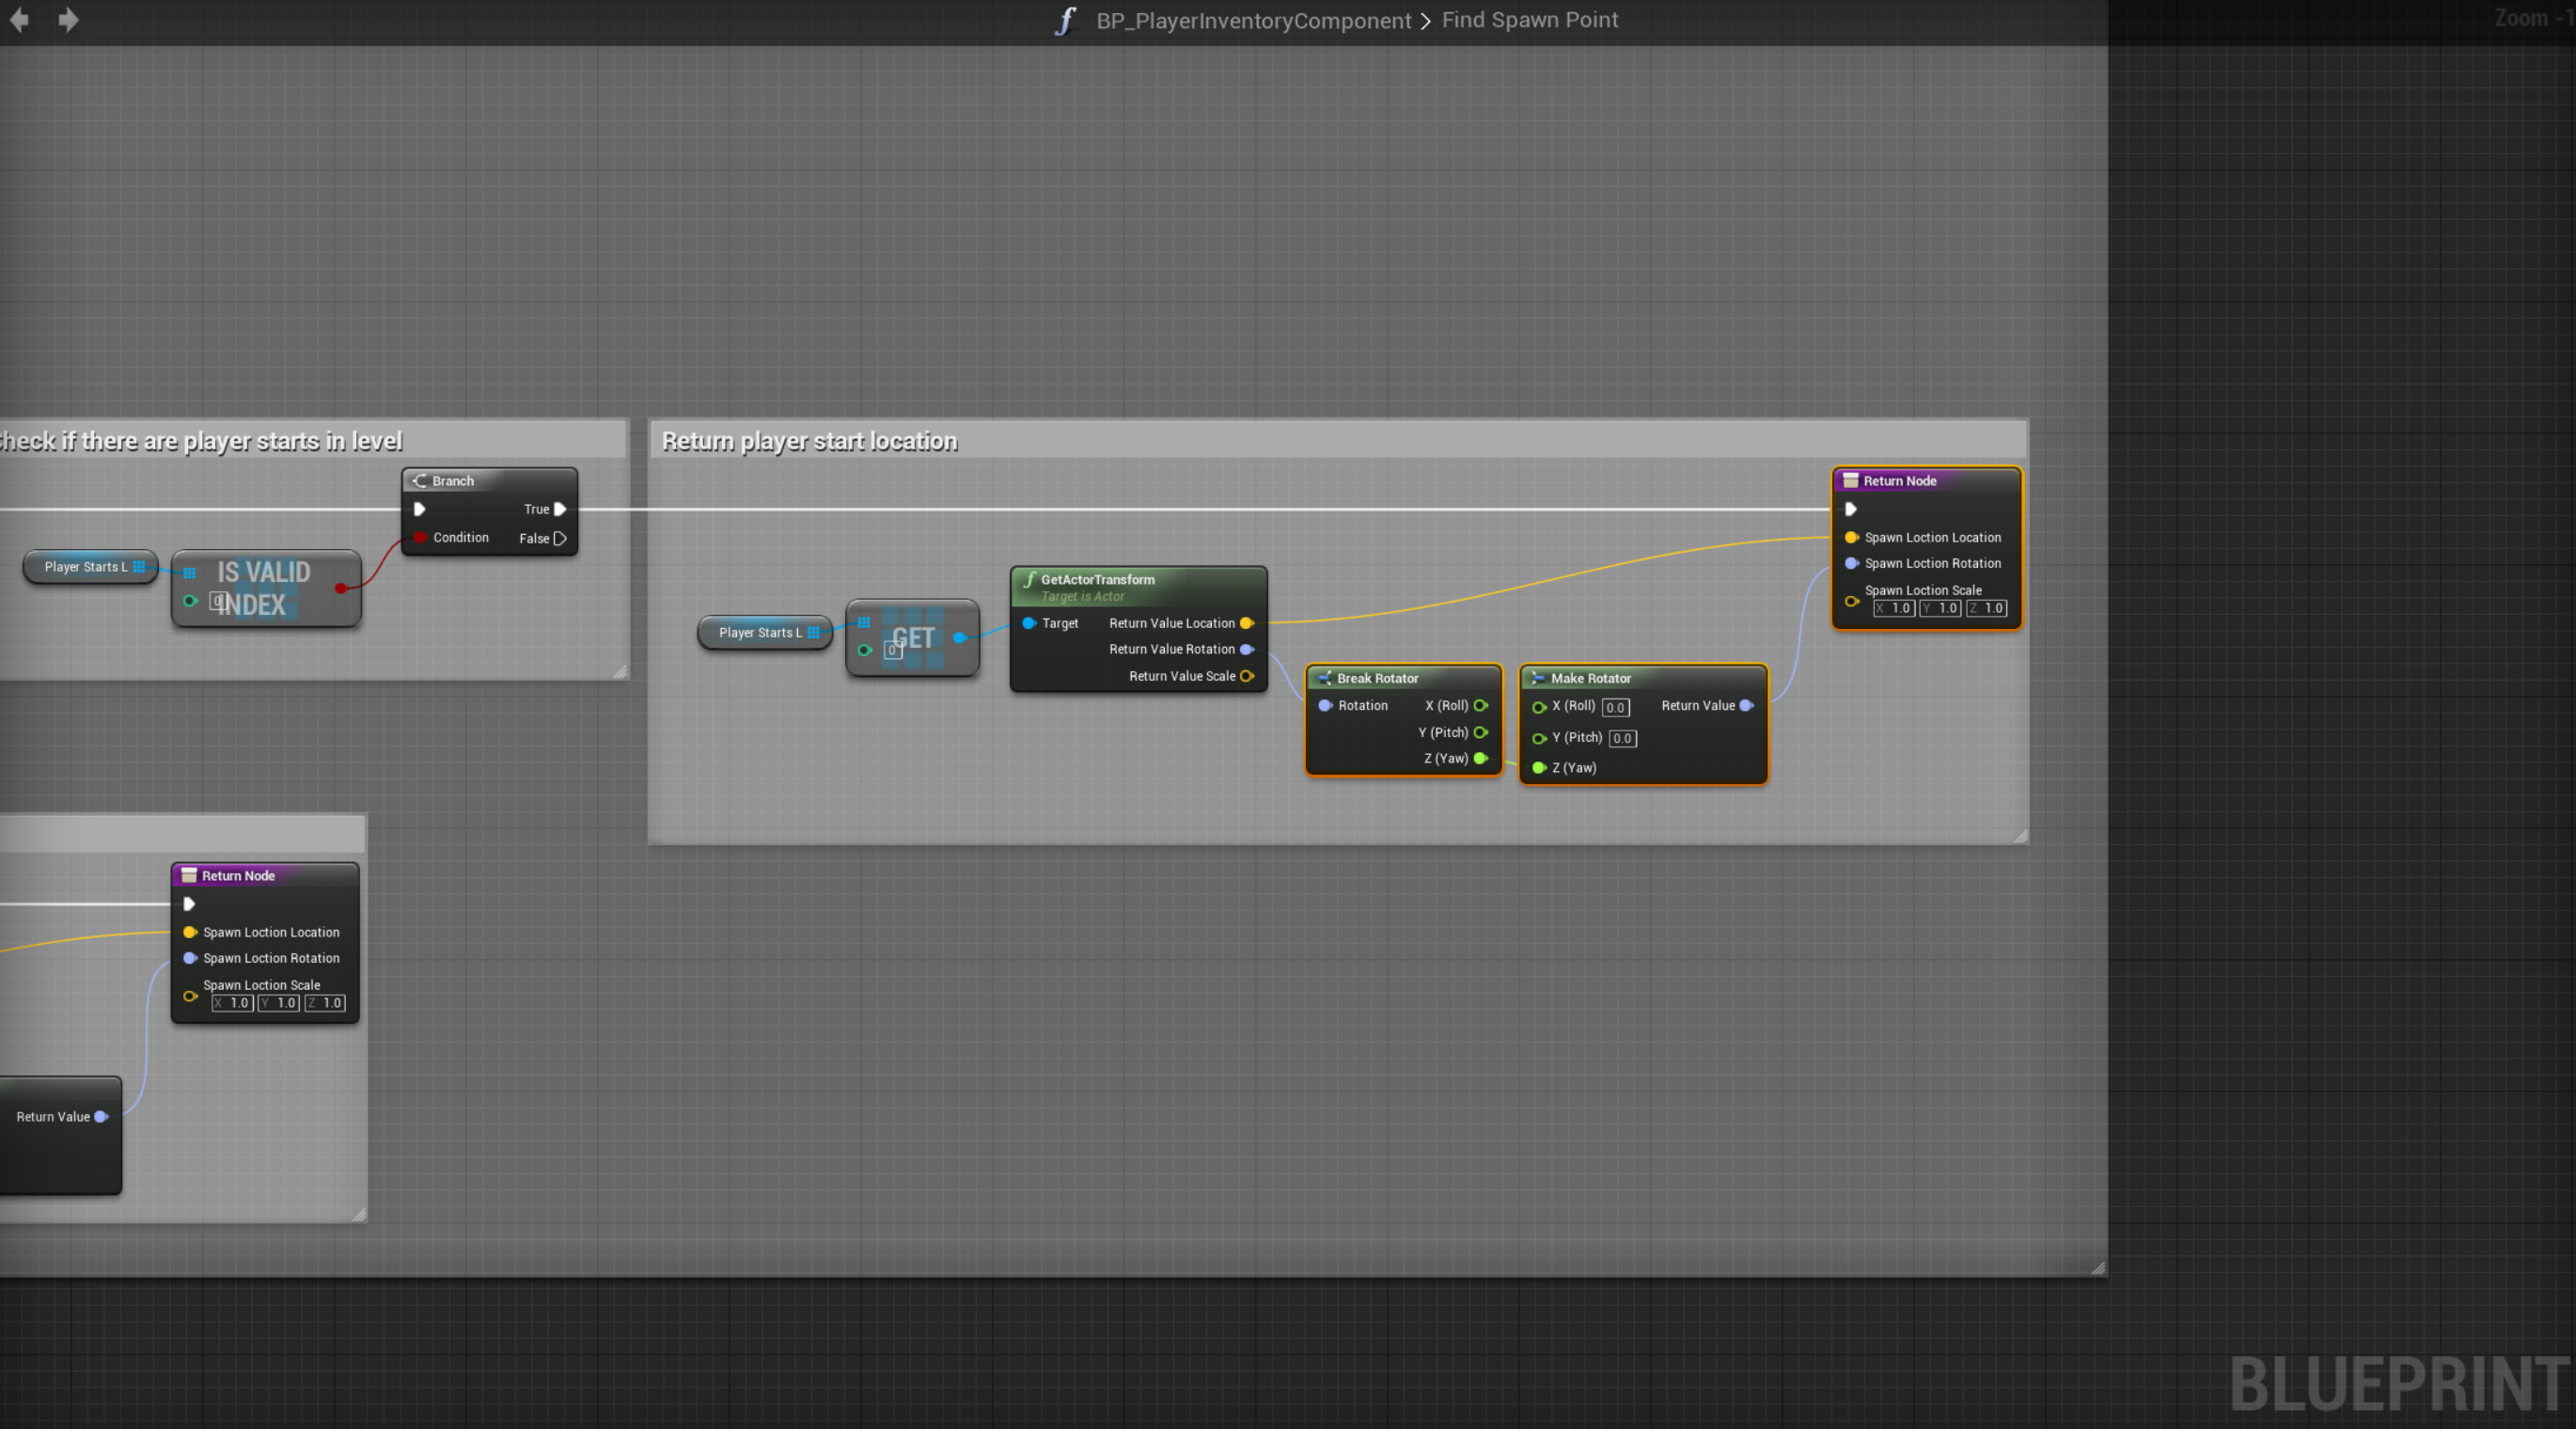
Task: Click Make Rotator Y (Pitch) value field
Action: pos(1622,739)
